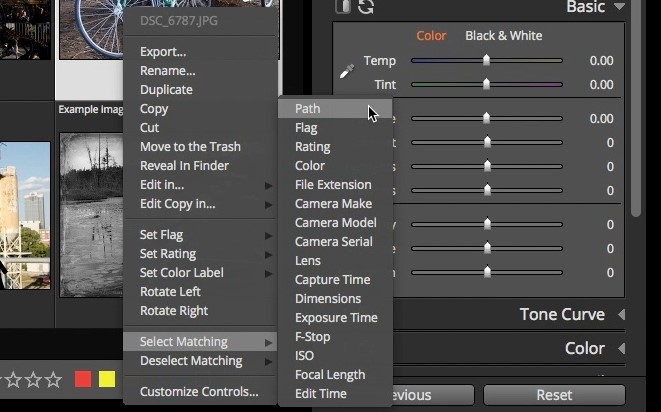
Task: Click the Temp slider handle
Action: pyautogui.click(x=487, y=61)
